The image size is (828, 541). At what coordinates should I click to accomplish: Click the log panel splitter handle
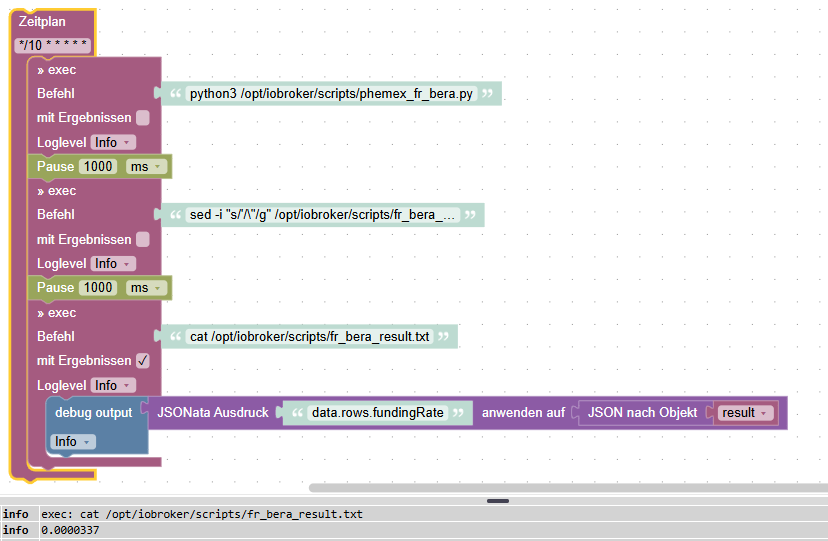tap(497, 501)
